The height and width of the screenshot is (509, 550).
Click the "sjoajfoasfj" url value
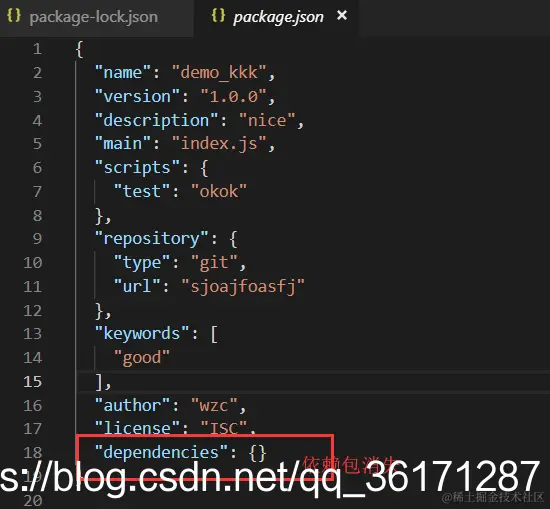pos(243,286)
